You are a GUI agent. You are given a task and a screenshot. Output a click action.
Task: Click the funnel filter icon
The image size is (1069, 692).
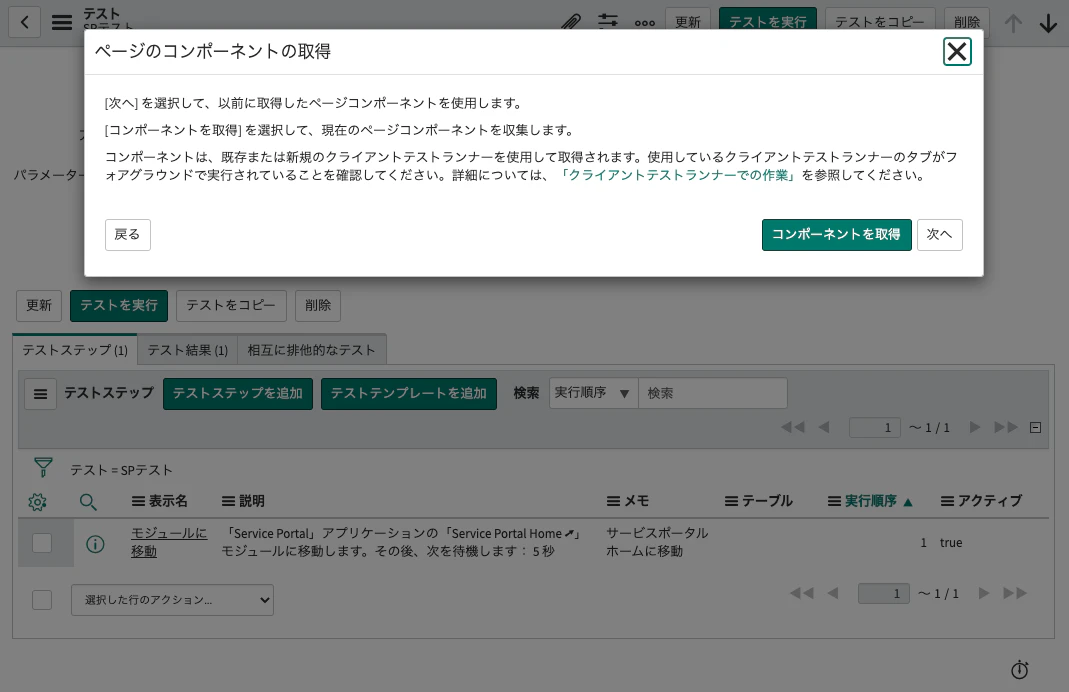(43, 468)
